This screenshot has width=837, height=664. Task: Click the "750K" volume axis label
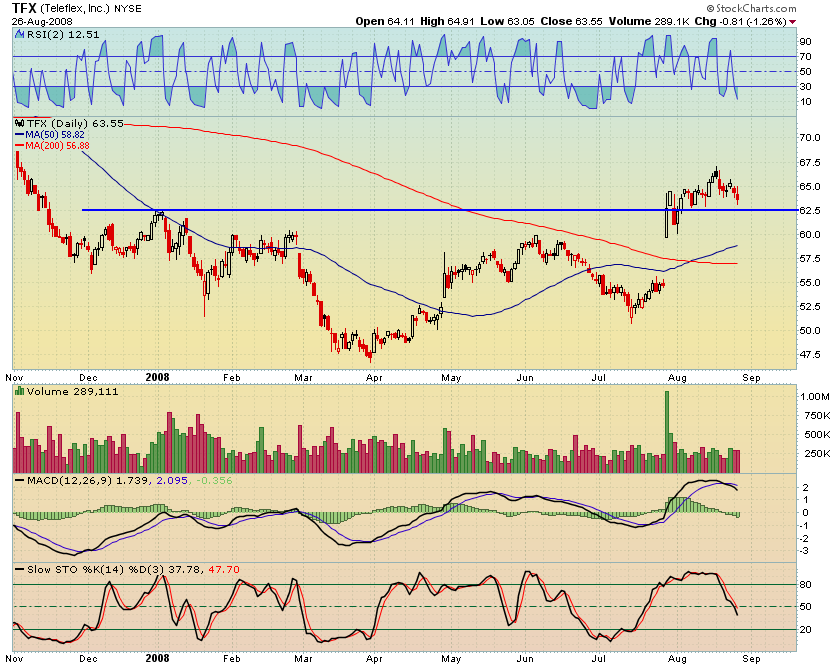(817, 416)
